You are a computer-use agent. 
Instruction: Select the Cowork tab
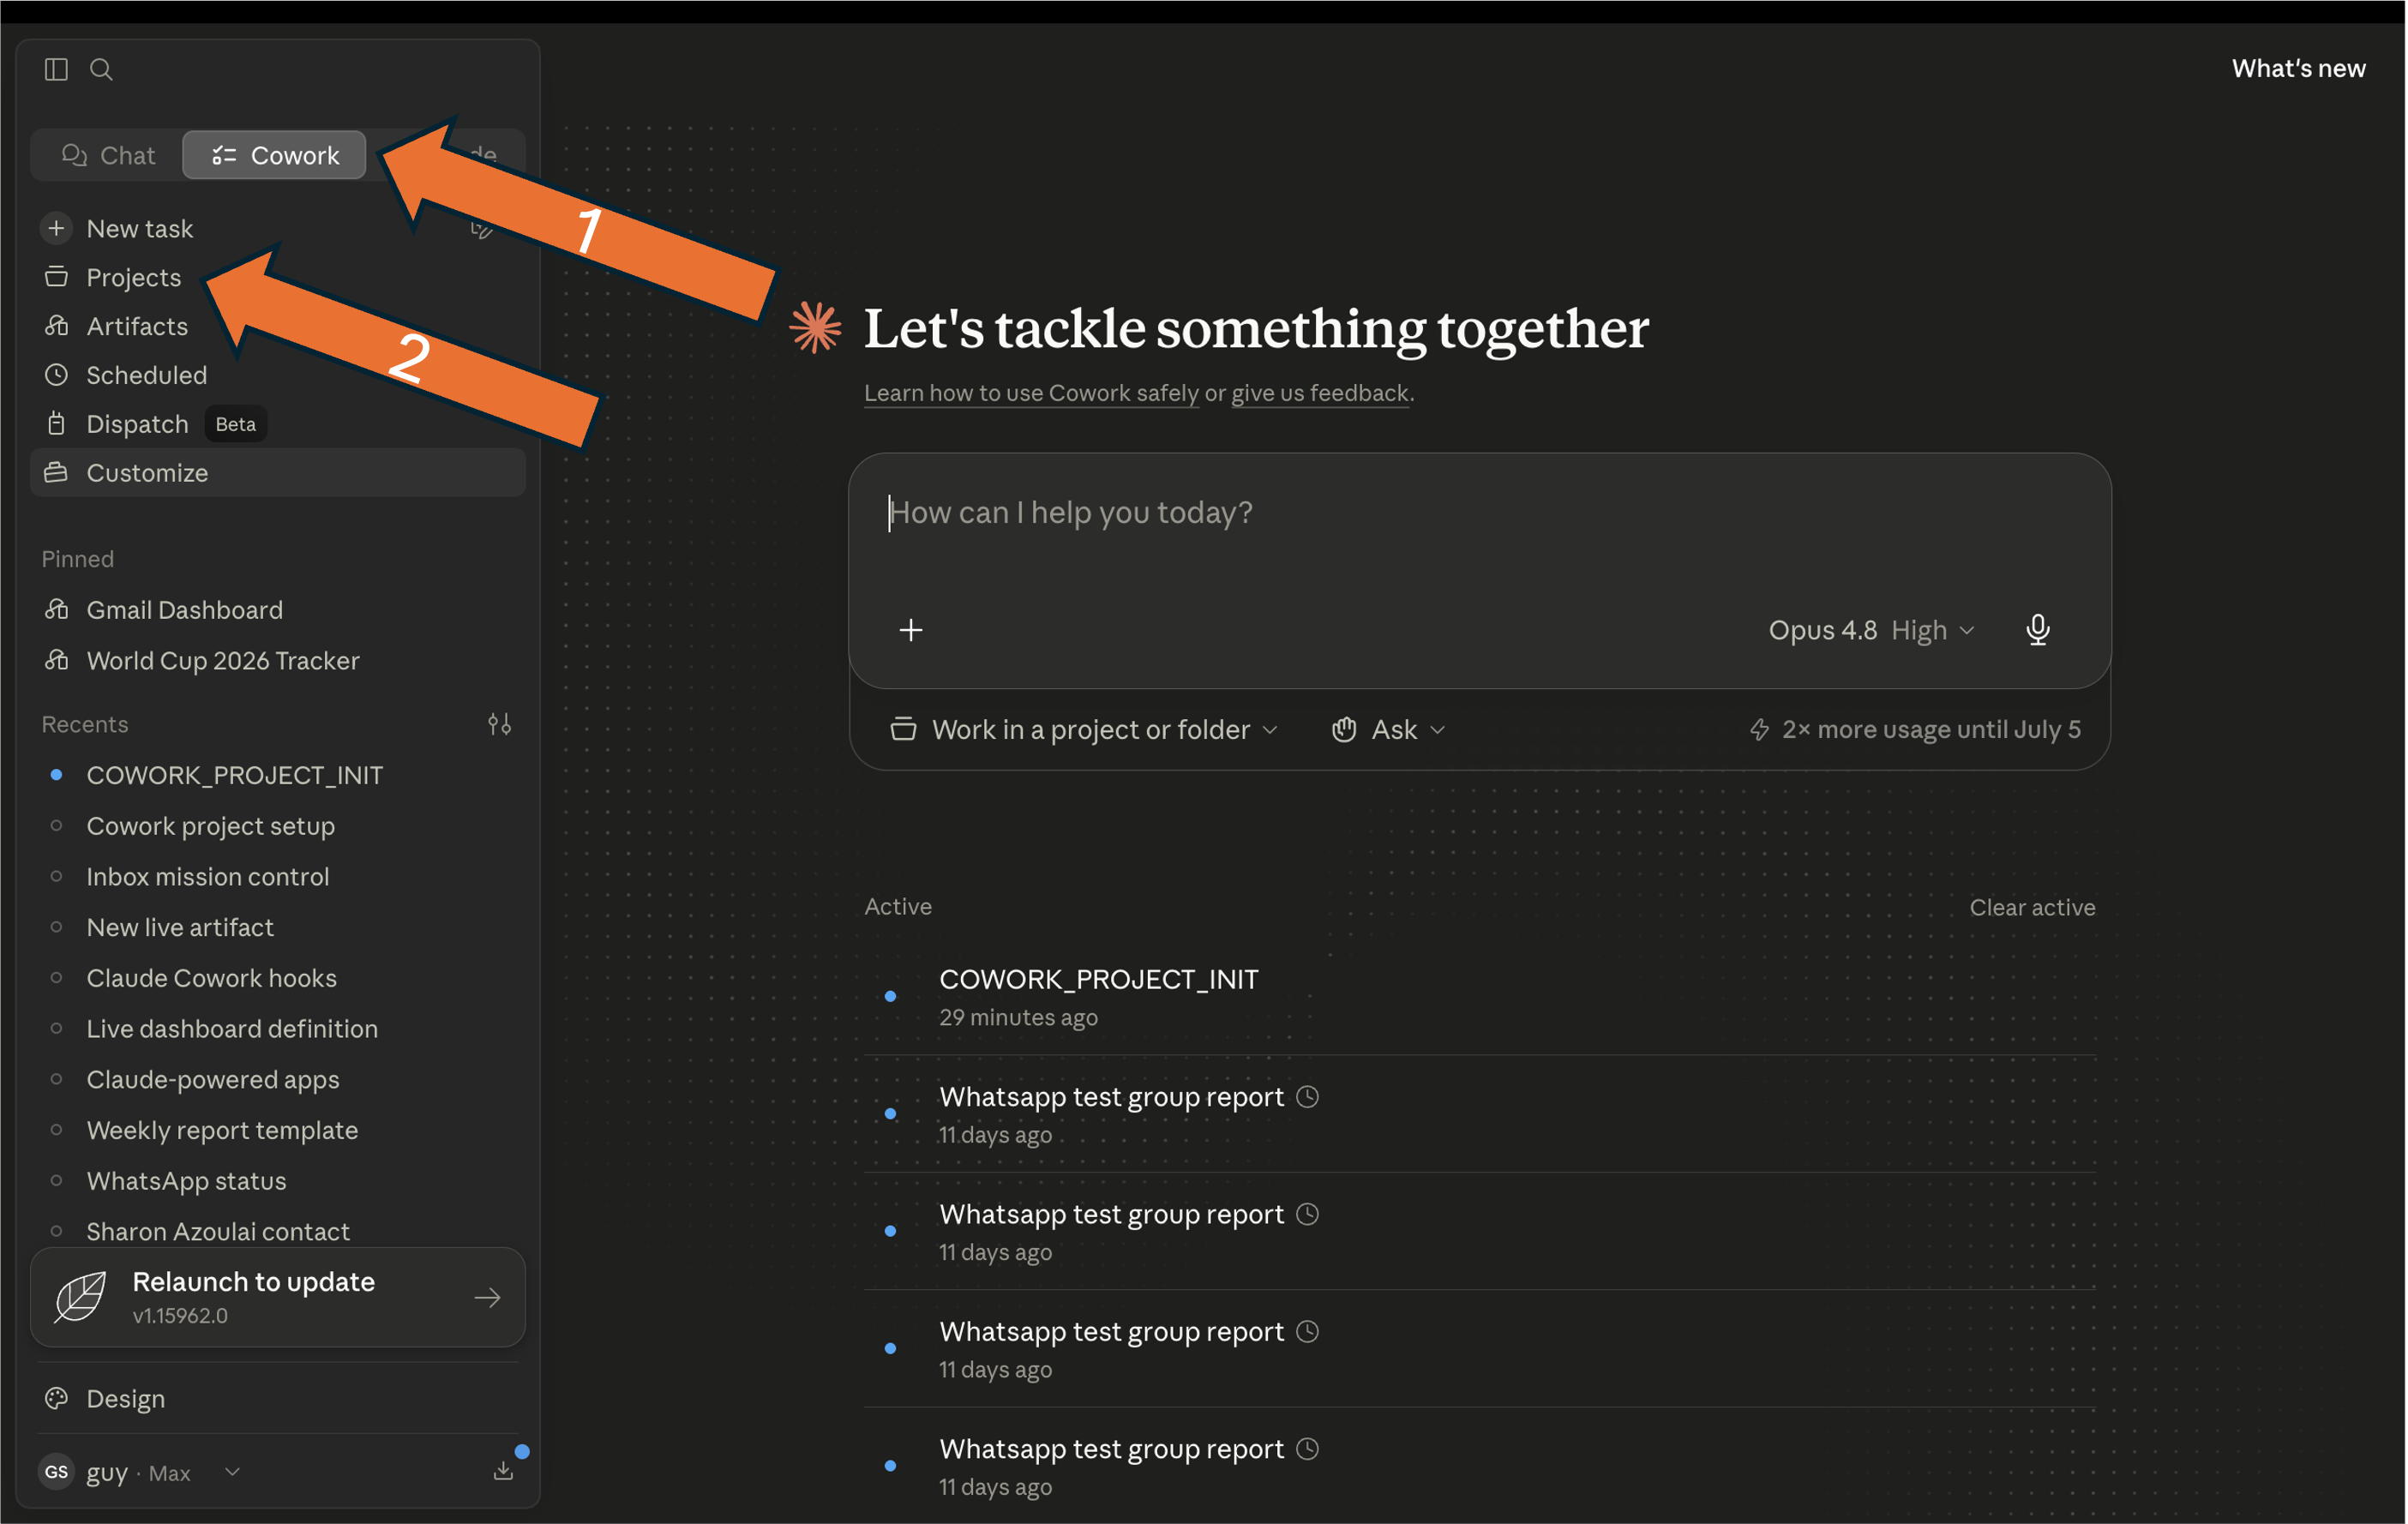click(x=274, y=155)
